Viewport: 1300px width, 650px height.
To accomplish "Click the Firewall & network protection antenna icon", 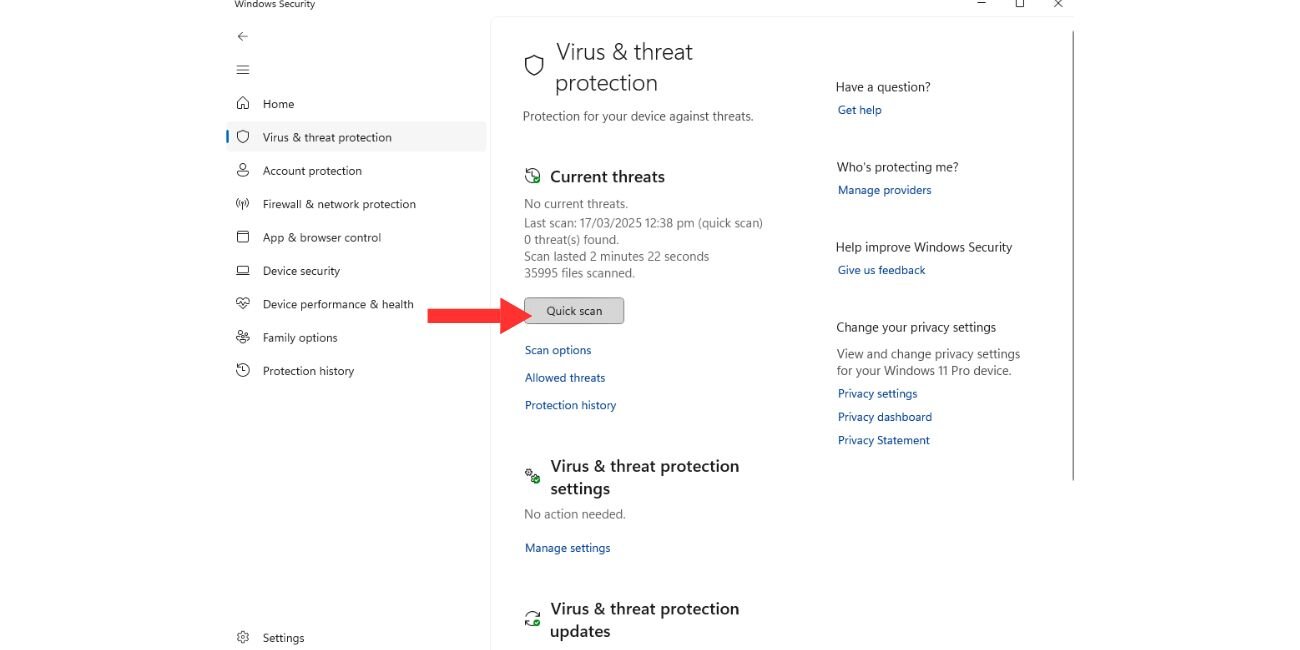I will coord(242,204).
